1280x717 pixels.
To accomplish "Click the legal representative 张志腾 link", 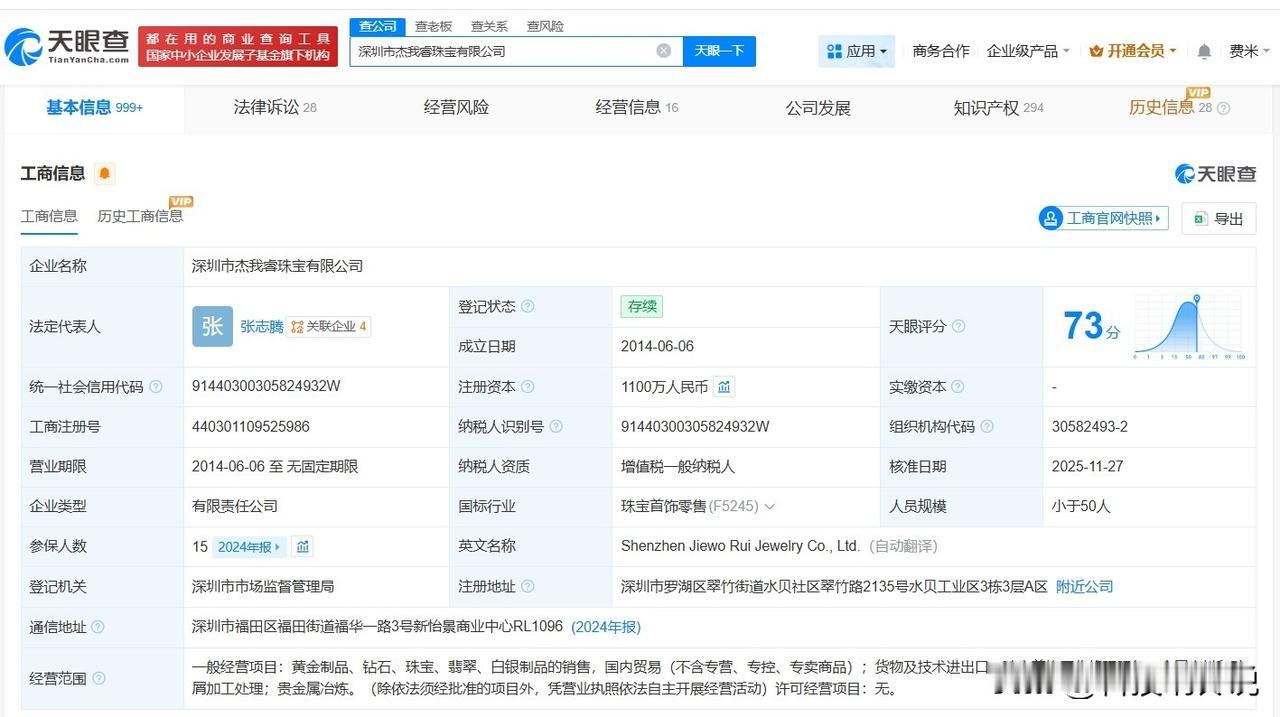I will click(261, 326).
